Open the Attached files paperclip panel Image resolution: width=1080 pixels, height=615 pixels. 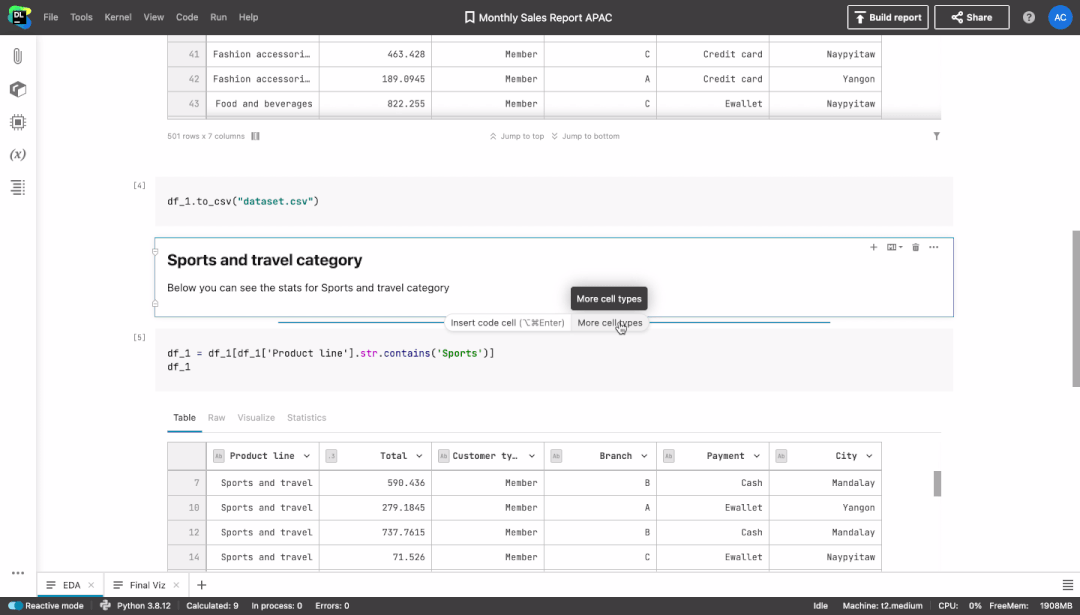pos(18,56)
